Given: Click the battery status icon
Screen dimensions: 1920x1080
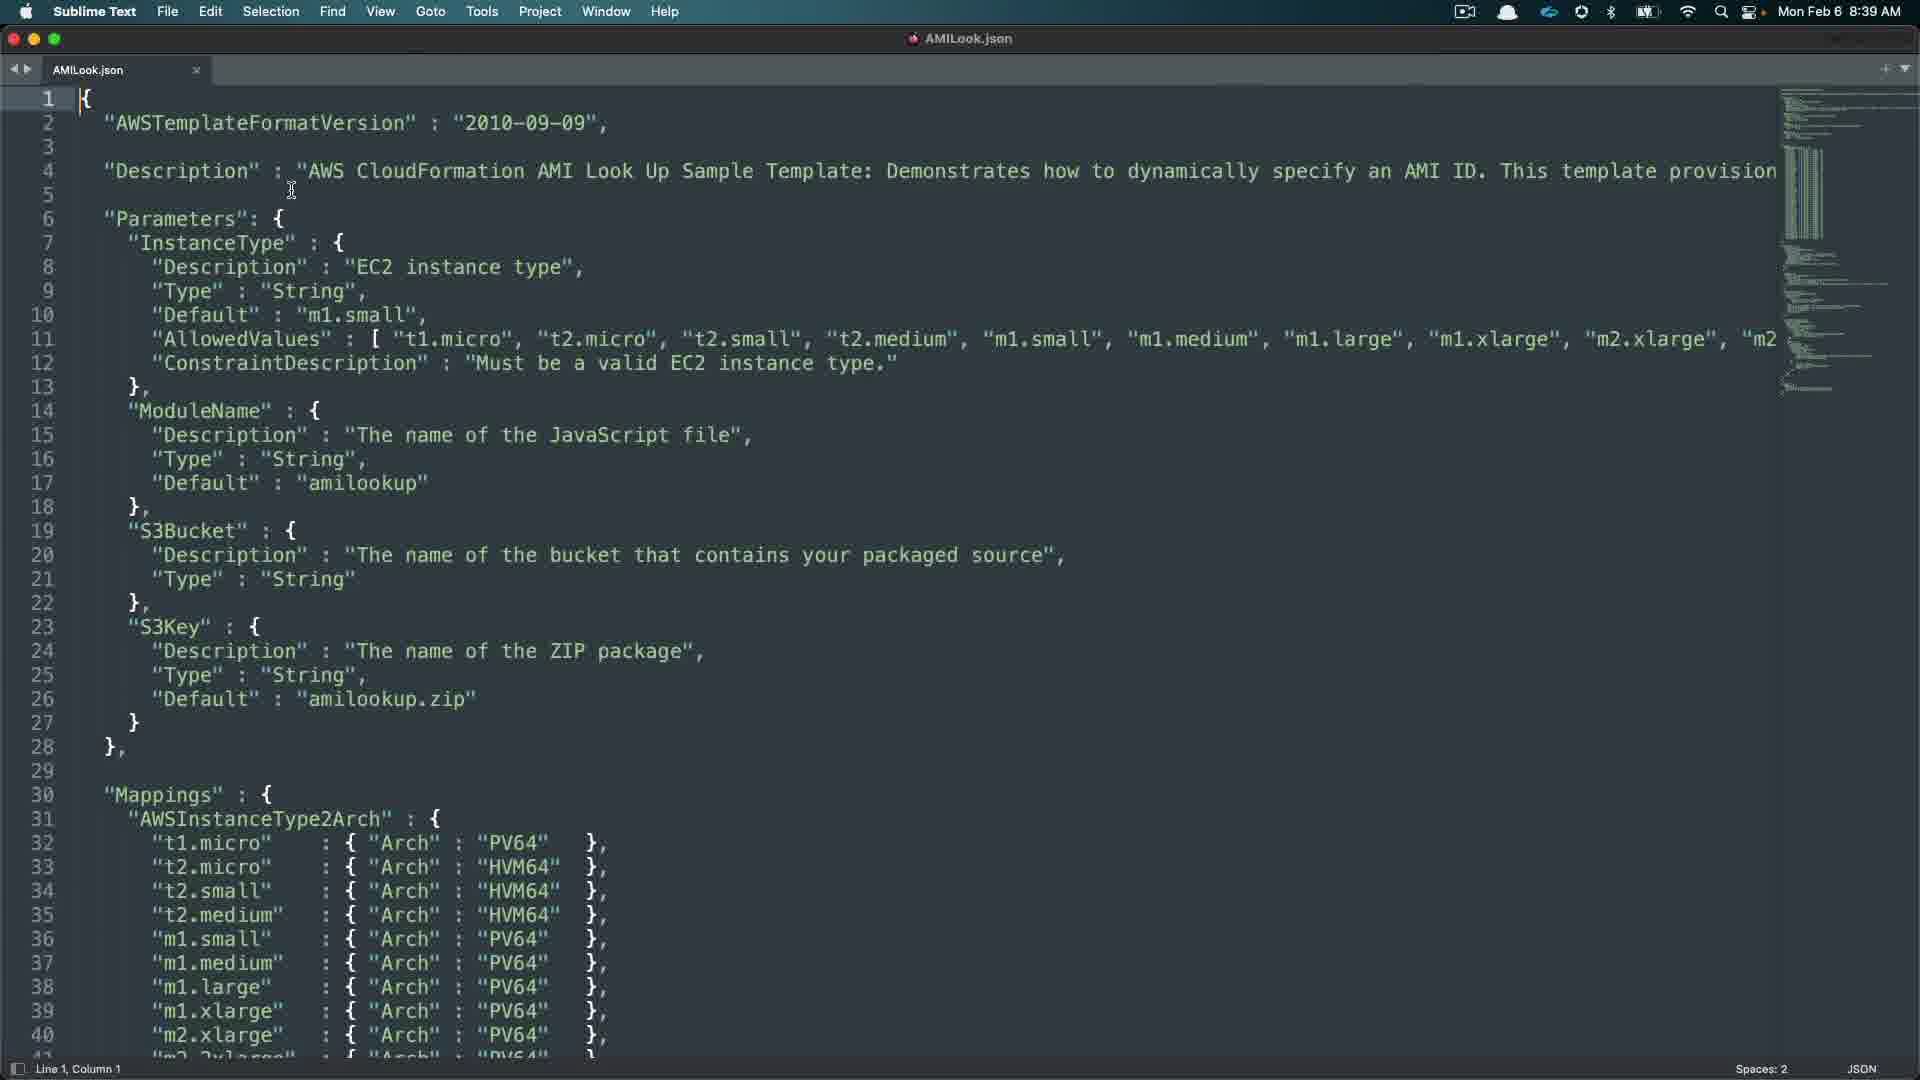Looking at the screenshot, I should [x=1647, y=12].
